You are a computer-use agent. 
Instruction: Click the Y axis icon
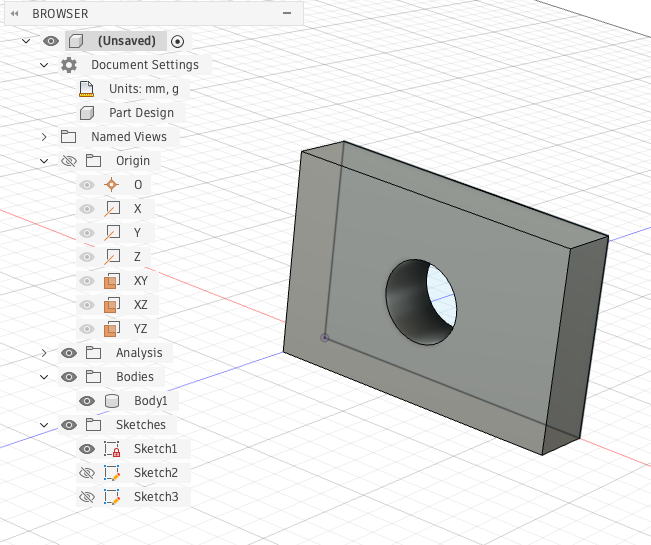112,233
